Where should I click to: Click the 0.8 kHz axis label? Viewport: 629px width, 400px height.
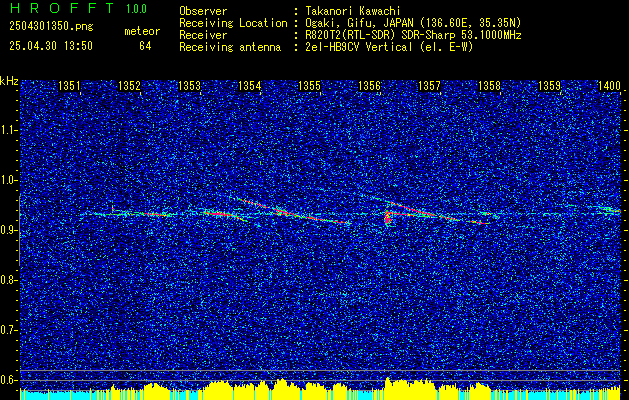pos(8,280)
